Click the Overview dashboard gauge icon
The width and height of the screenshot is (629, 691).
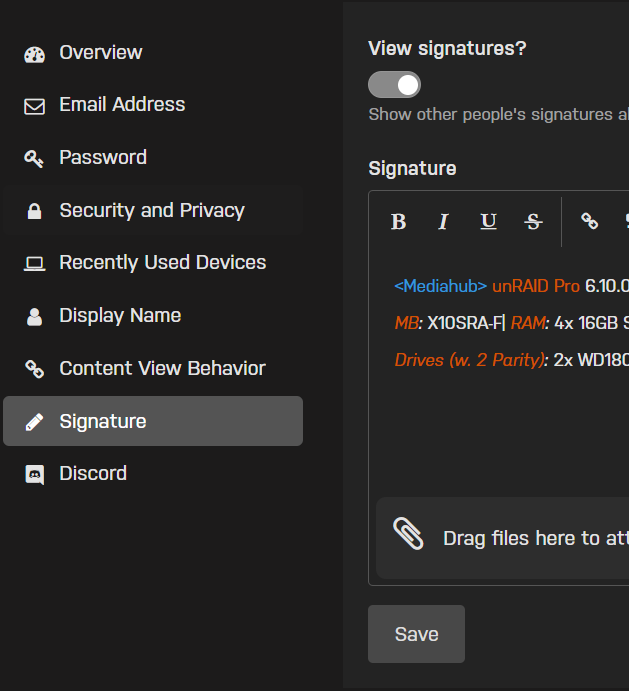(x=34, y=55)
